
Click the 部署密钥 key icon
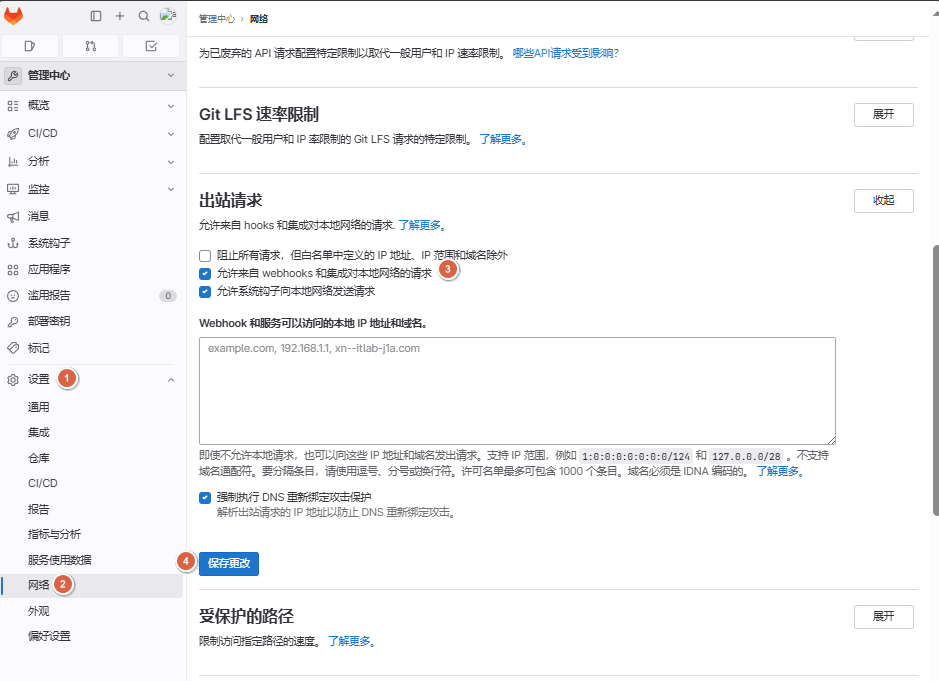coord(13,322)
